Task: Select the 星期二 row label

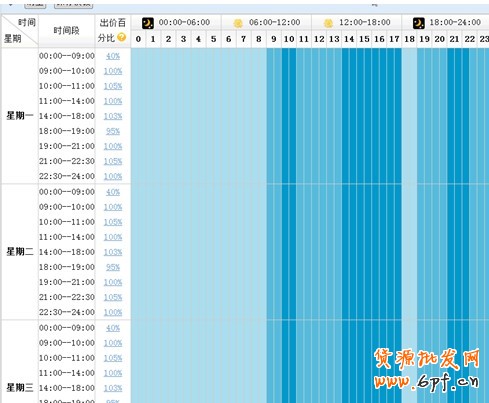Action: [x=20, y=251]
